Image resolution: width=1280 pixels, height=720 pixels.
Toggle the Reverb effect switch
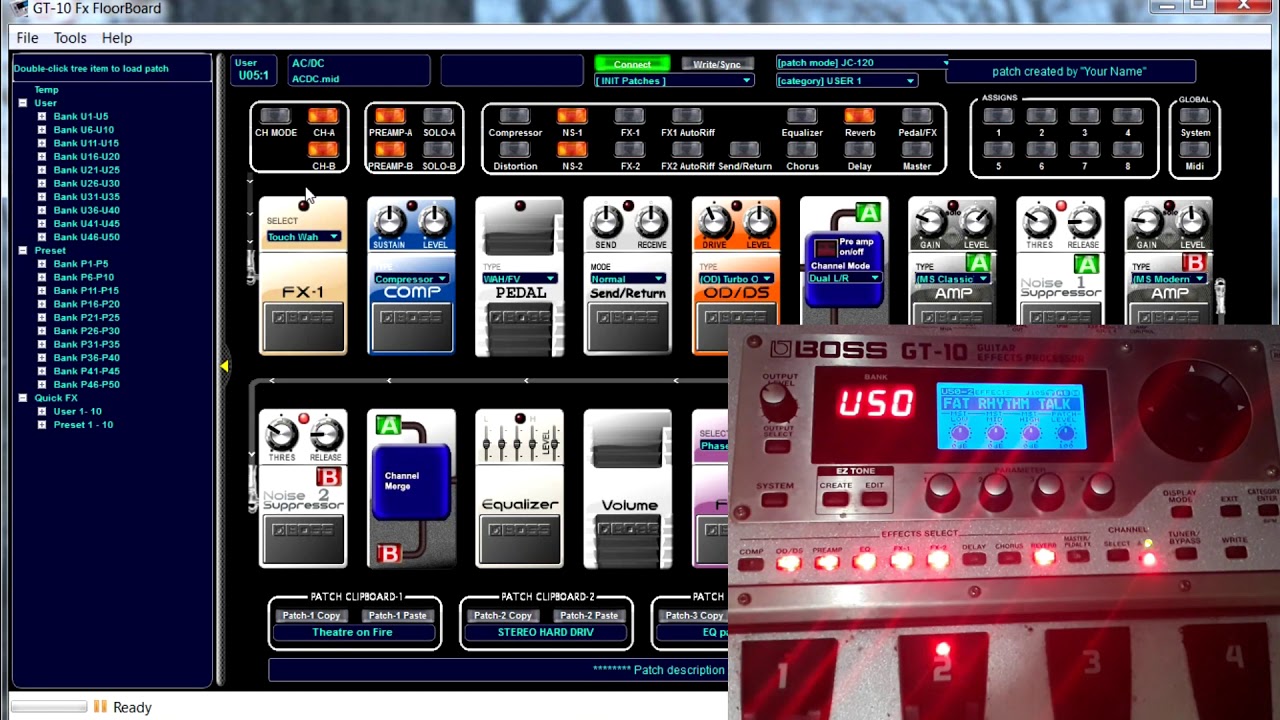point(859,116)
